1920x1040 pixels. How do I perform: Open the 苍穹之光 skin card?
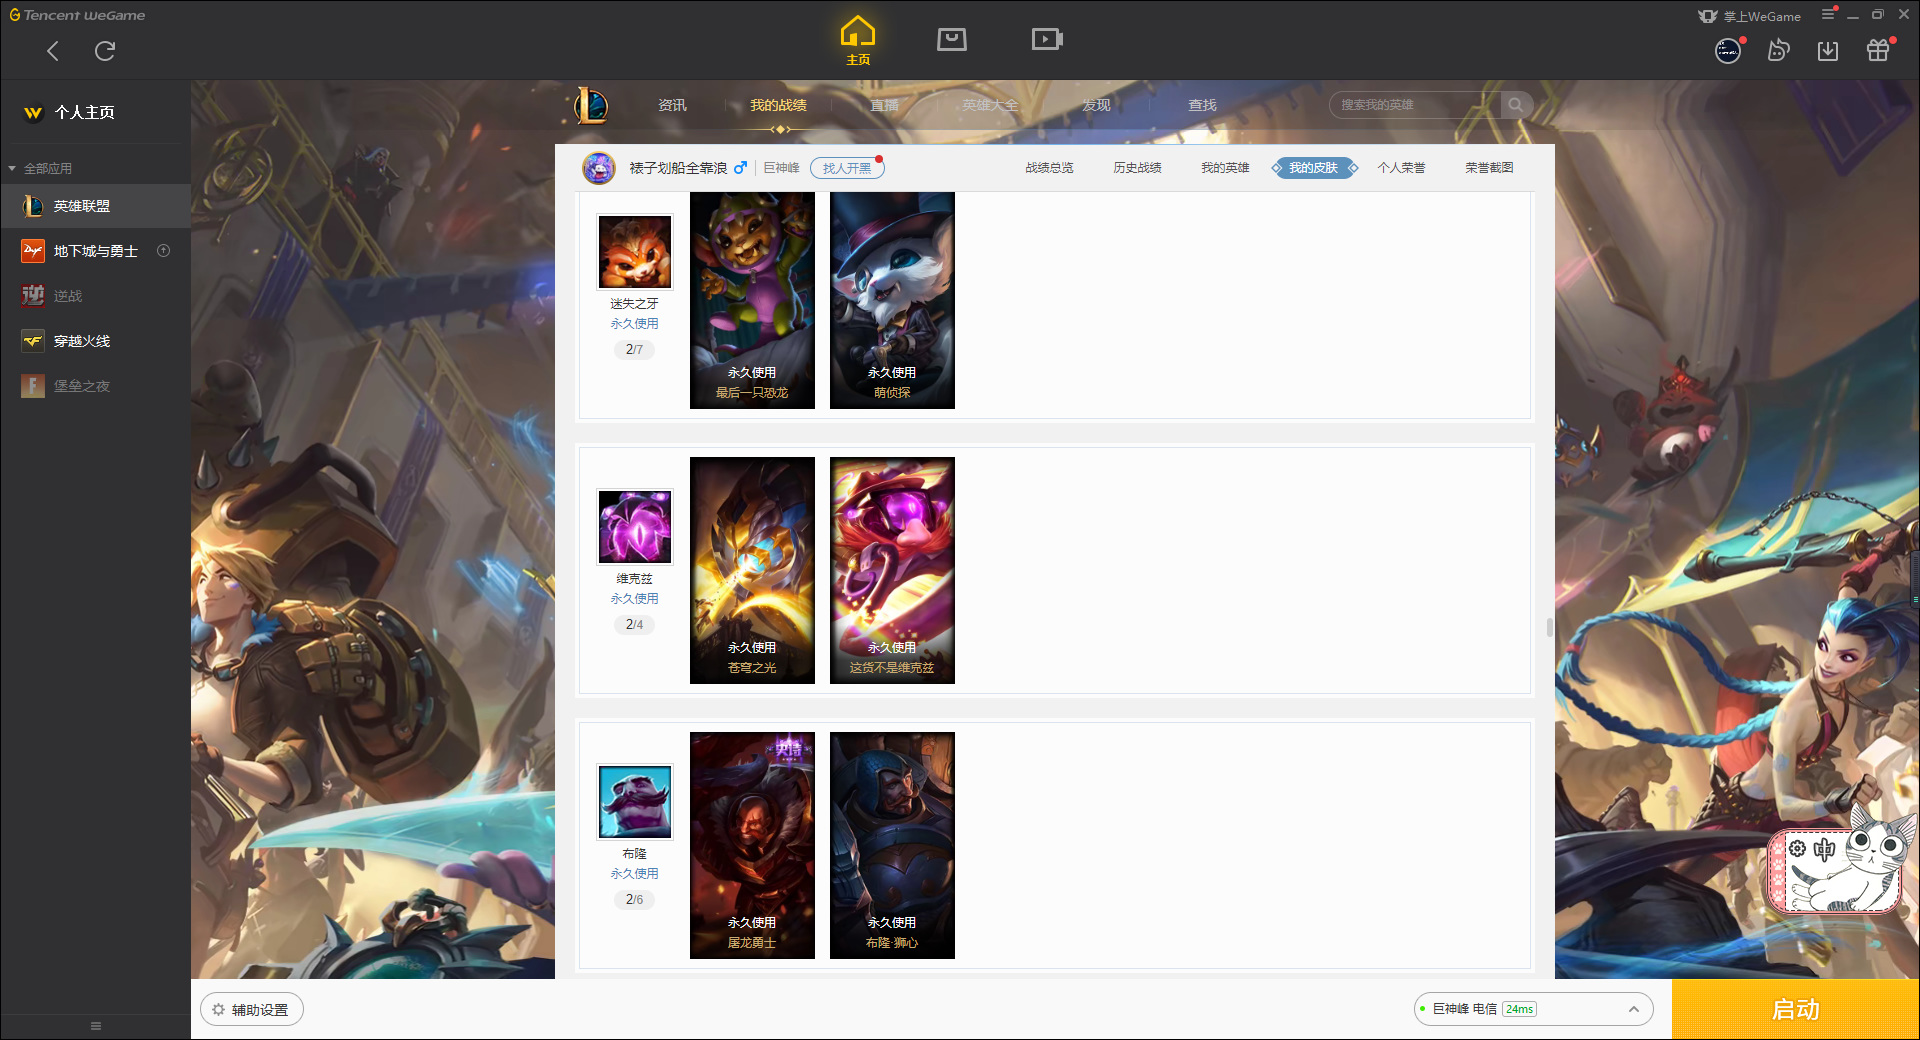pyautogui.click(x=752, y=570)
